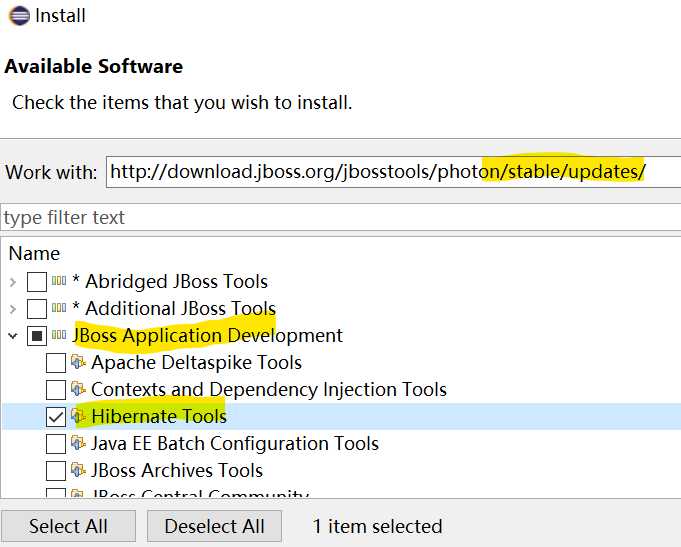Click the type filter text box
Screen dimensions: 681x547
(340, 217)
